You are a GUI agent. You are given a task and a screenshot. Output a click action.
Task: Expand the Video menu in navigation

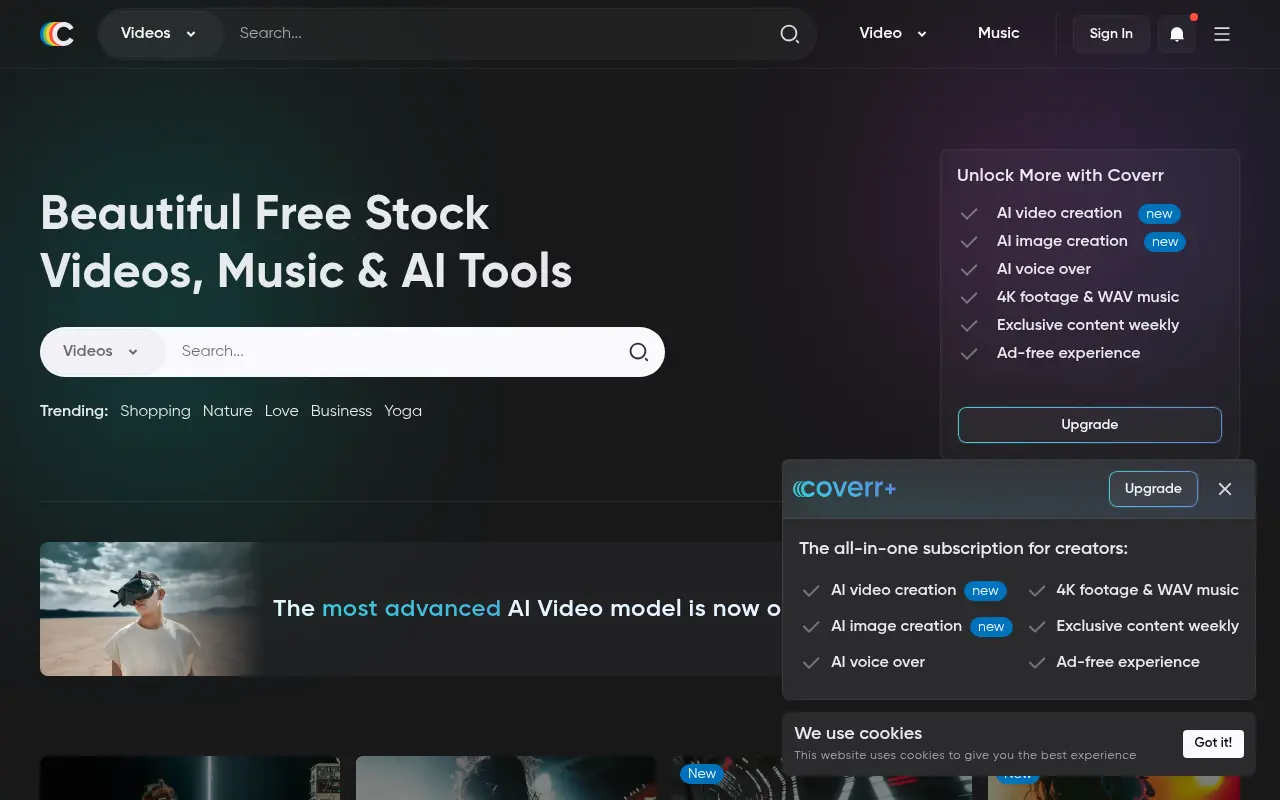893,34
